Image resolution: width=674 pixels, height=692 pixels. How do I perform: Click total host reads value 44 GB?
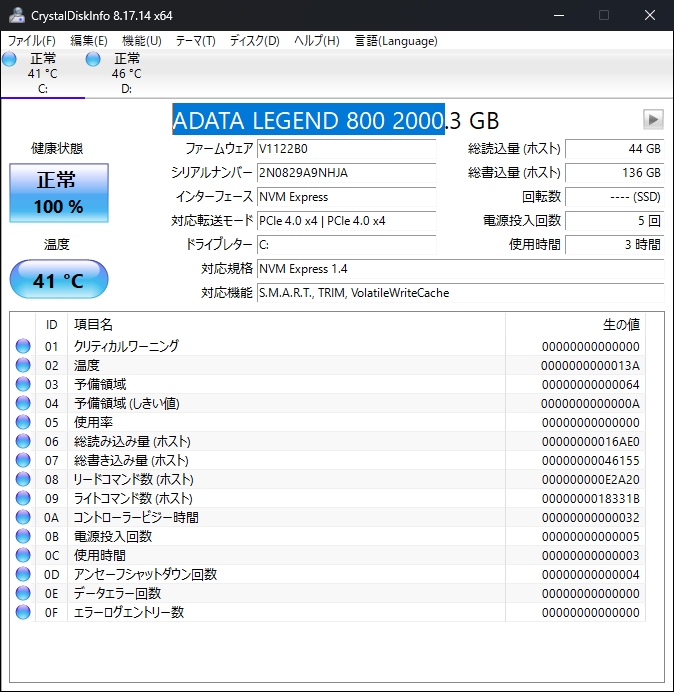coord(614,149)
